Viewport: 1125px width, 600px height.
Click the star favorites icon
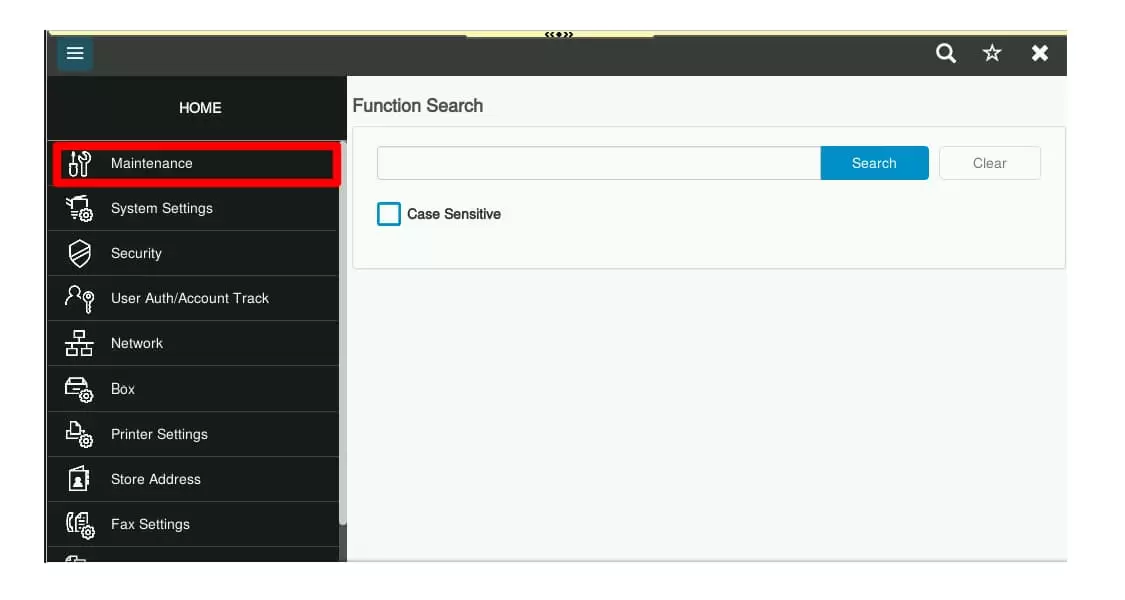click(x=992, y=53)
